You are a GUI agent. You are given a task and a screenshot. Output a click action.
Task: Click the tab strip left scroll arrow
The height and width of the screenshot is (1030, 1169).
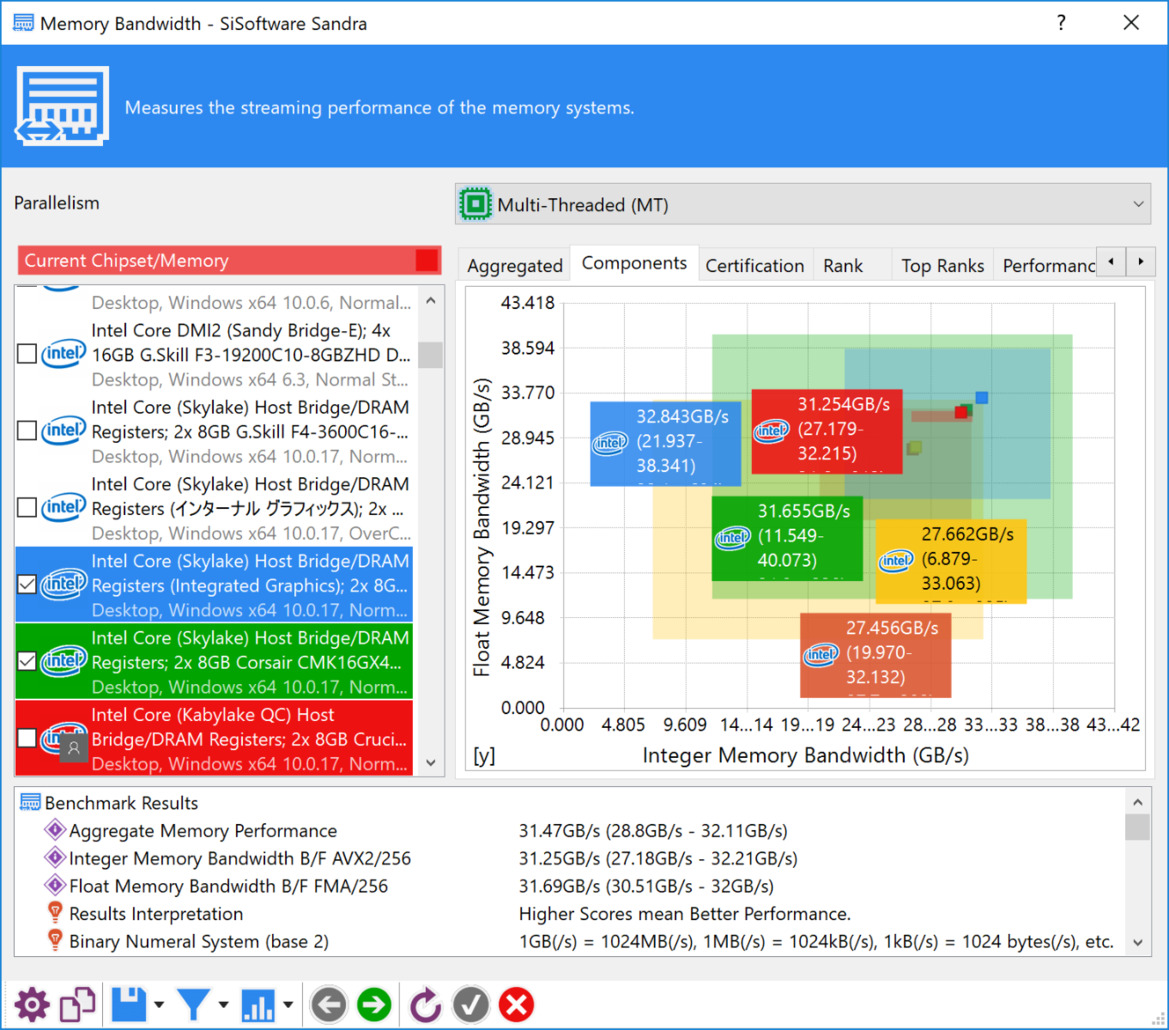(x=1112, y=262)
